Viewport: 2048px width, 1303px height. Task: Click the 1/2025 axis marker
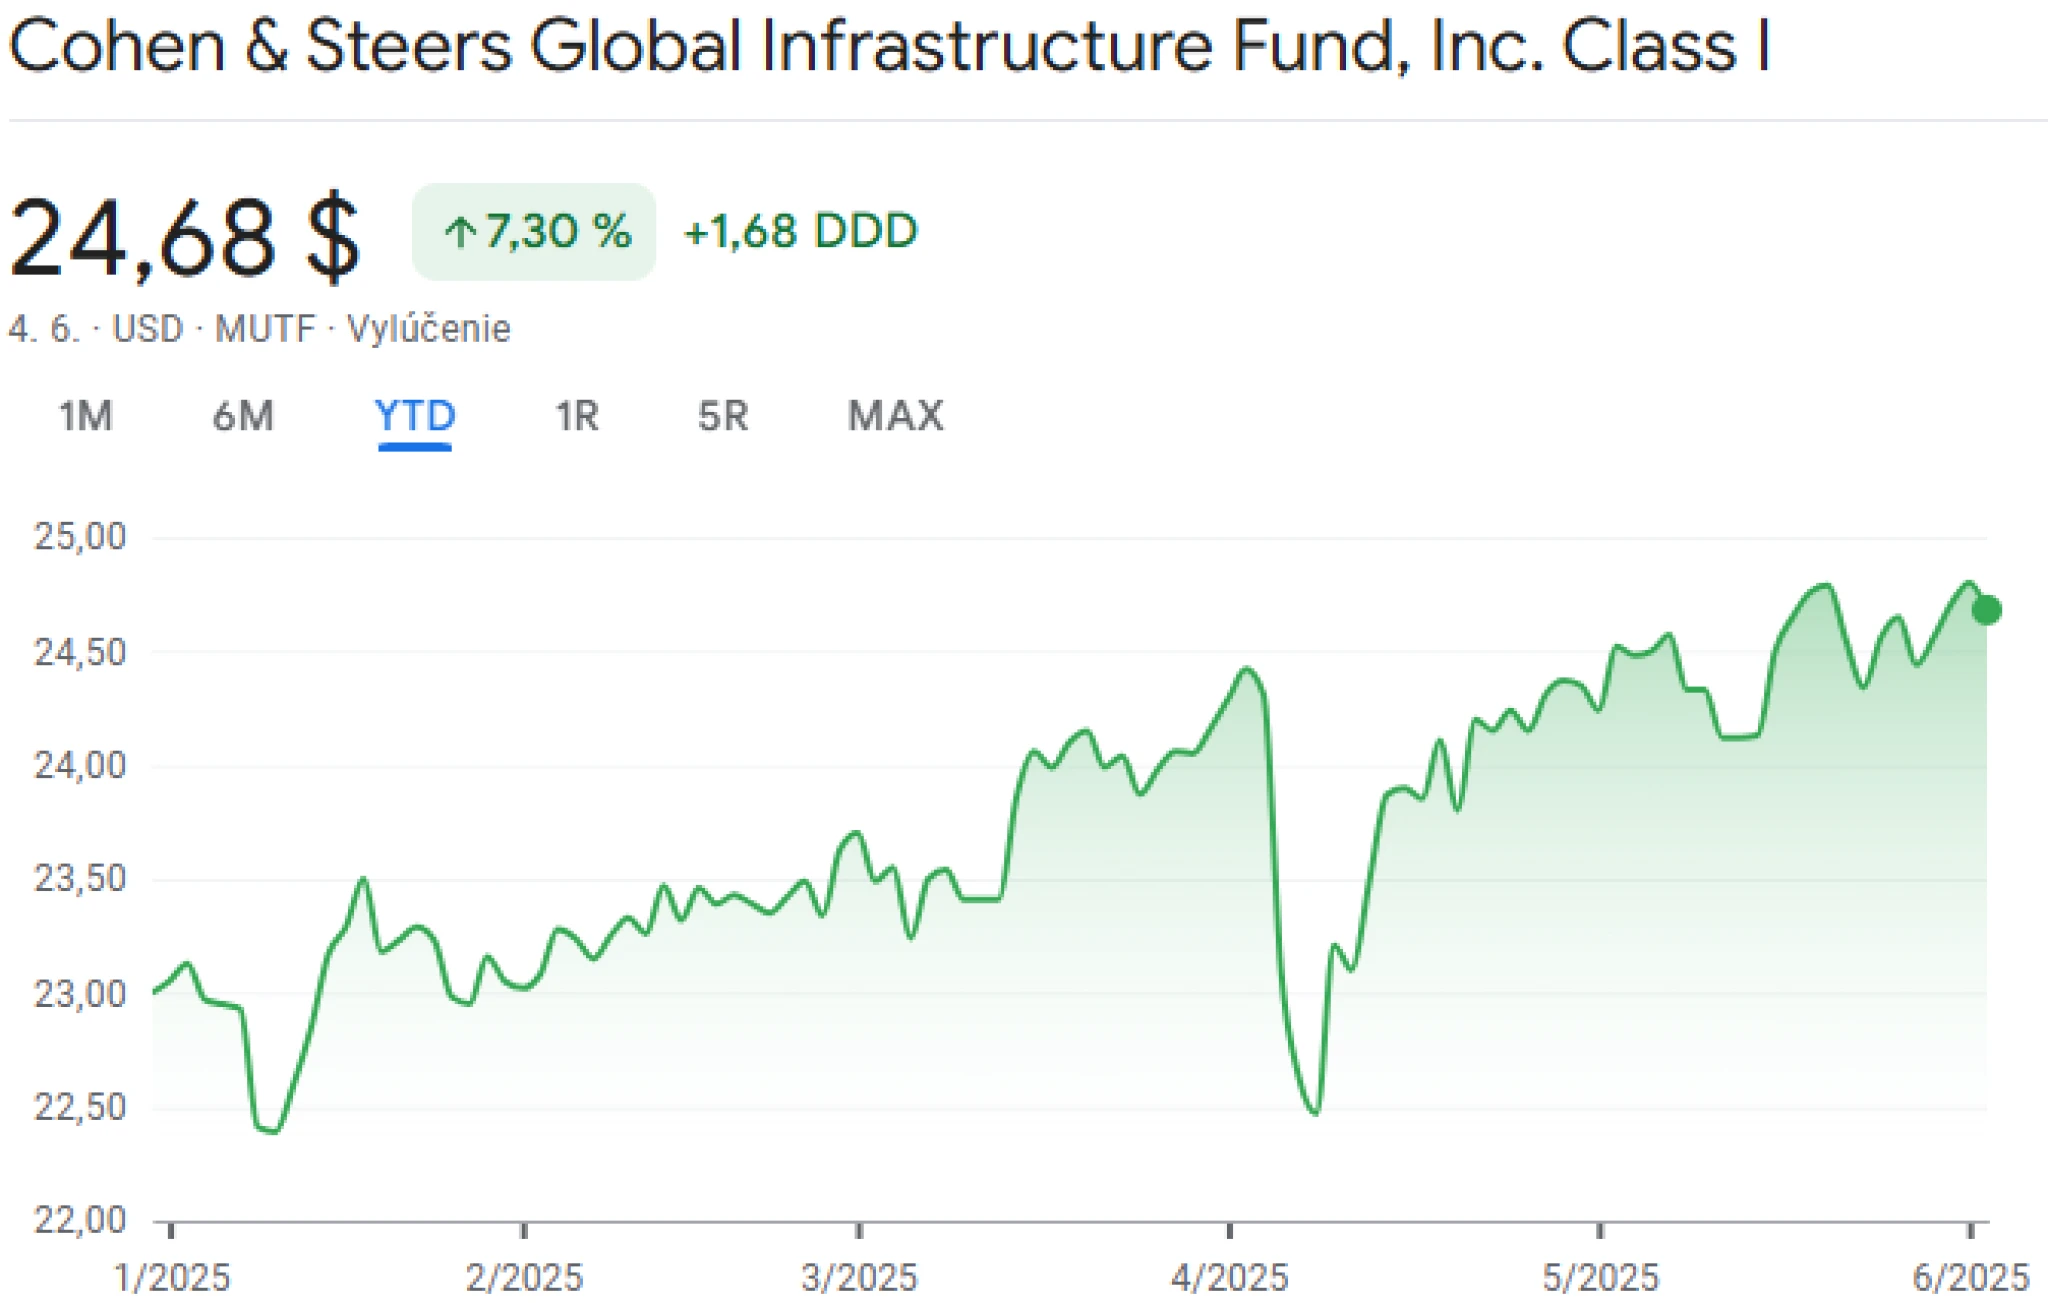[172, 1277]
